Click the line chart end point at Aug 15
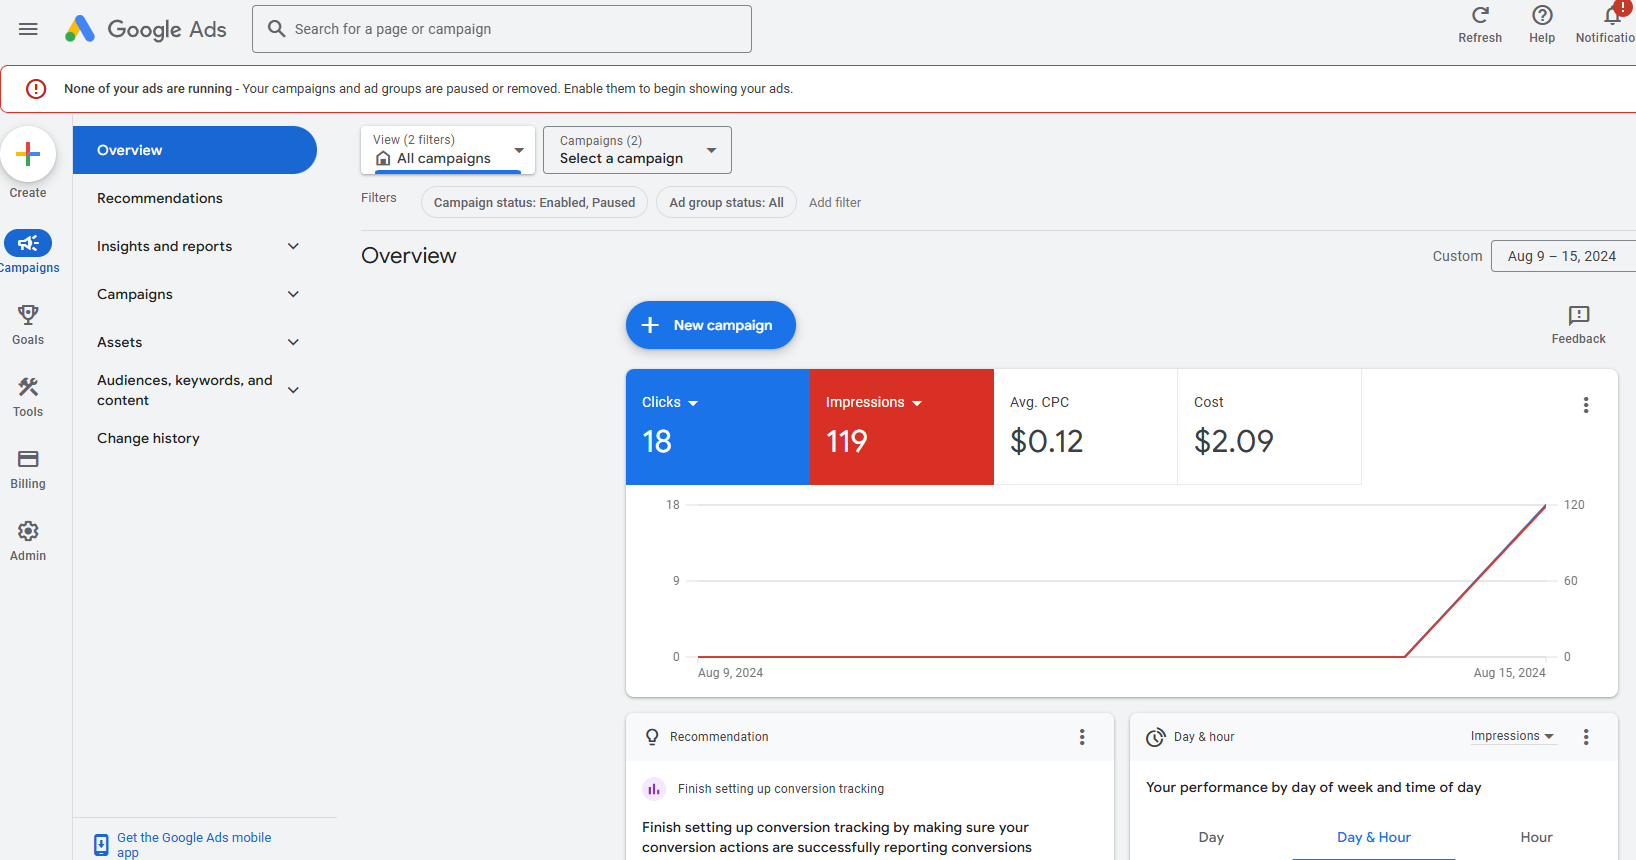This screenshot has width=1636, height=860. (x=1546, y=505)
